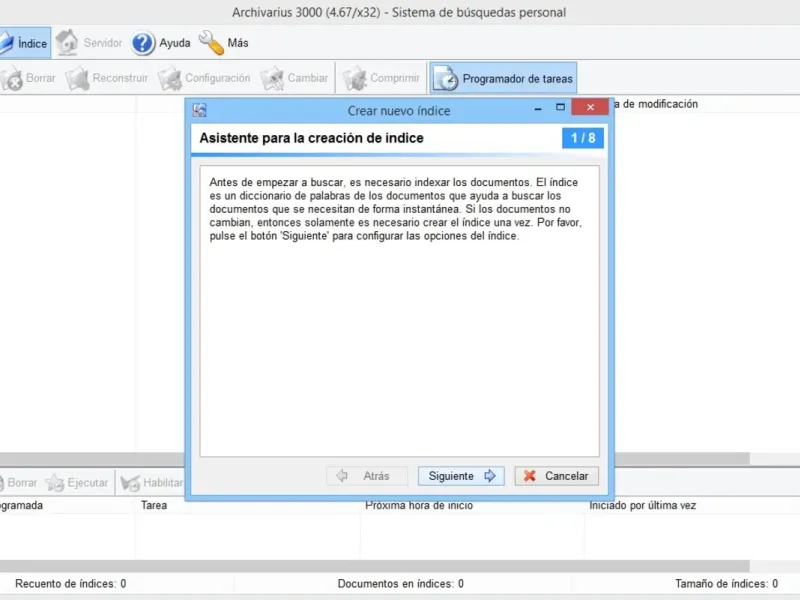Click the Cambiar toolbar button
The image size is (800, 600).
point(294,78)
